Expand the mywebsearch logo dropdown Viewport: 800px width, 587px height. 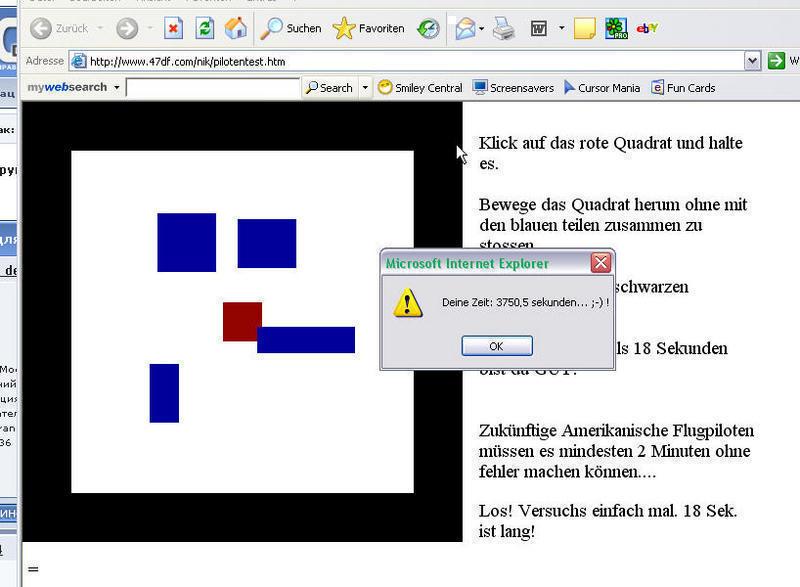117,88
